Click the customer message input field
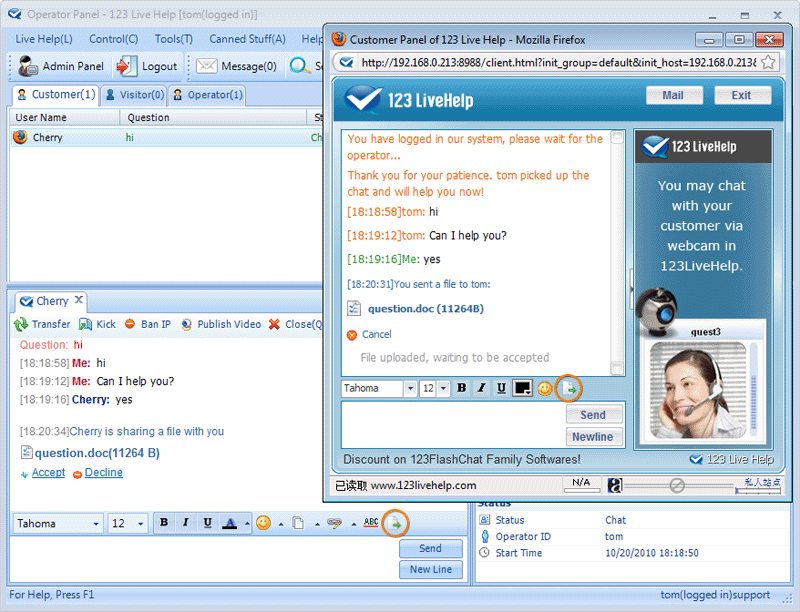The height and width of the screenshot is (612, 800). point(453,425)
